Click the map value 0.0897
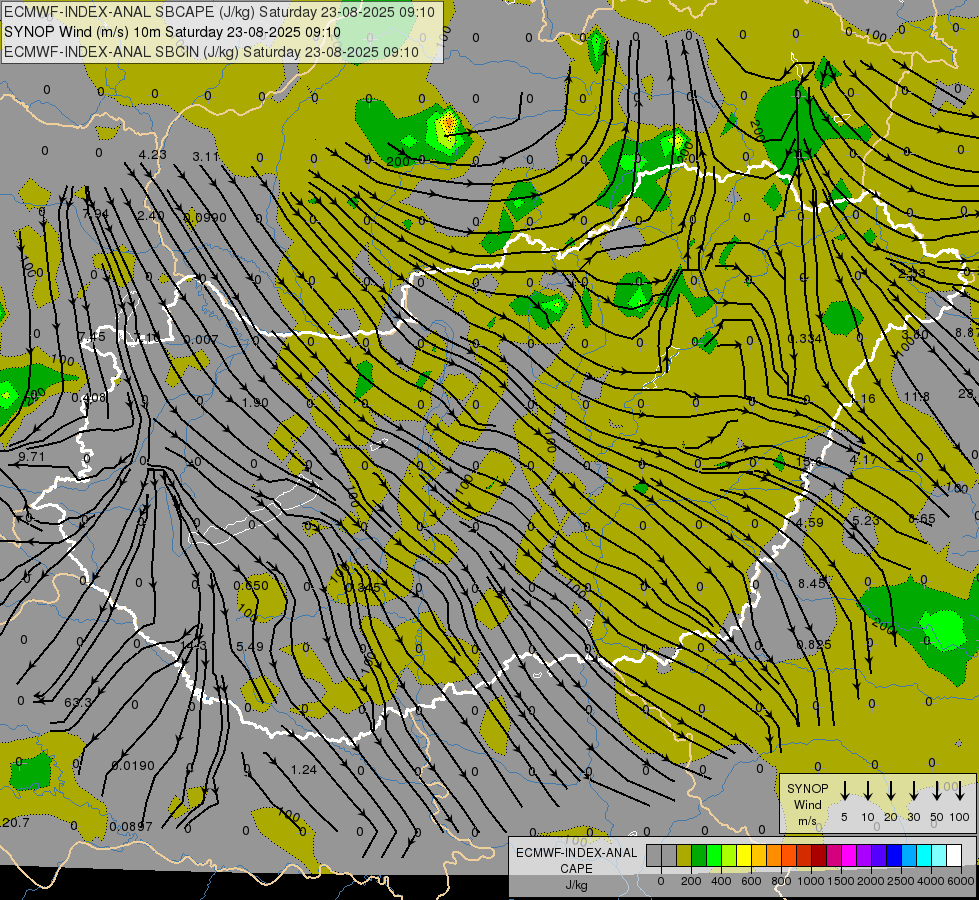Image resolution: width=979 pixels, height=900 pixels. (x=130, y=826)
